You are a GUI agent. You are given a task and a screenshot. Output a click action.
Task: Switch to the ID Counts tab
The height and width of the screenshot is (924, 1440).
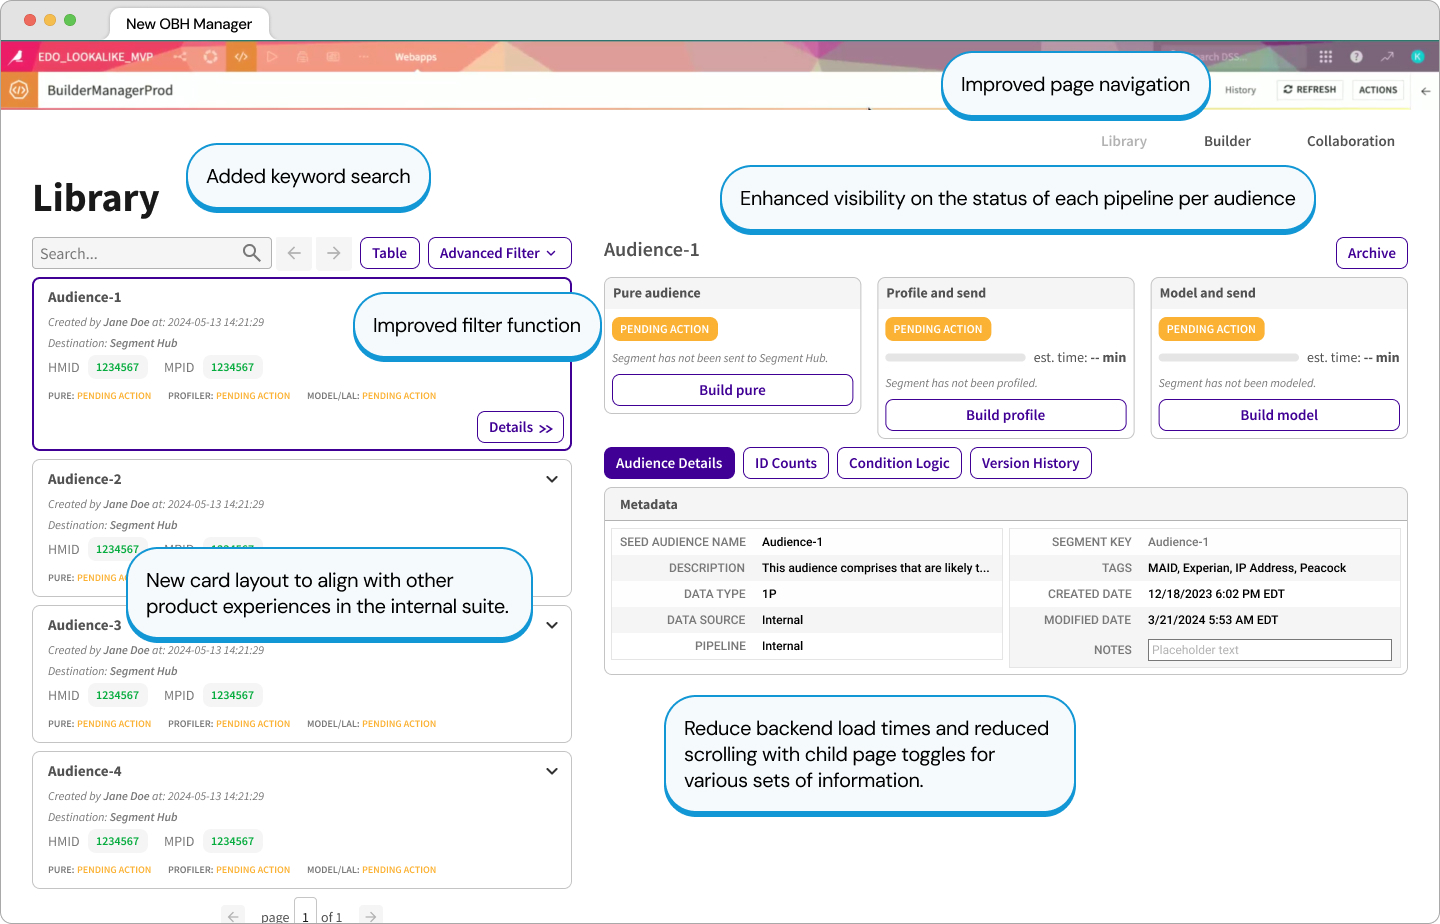point(785,463)
